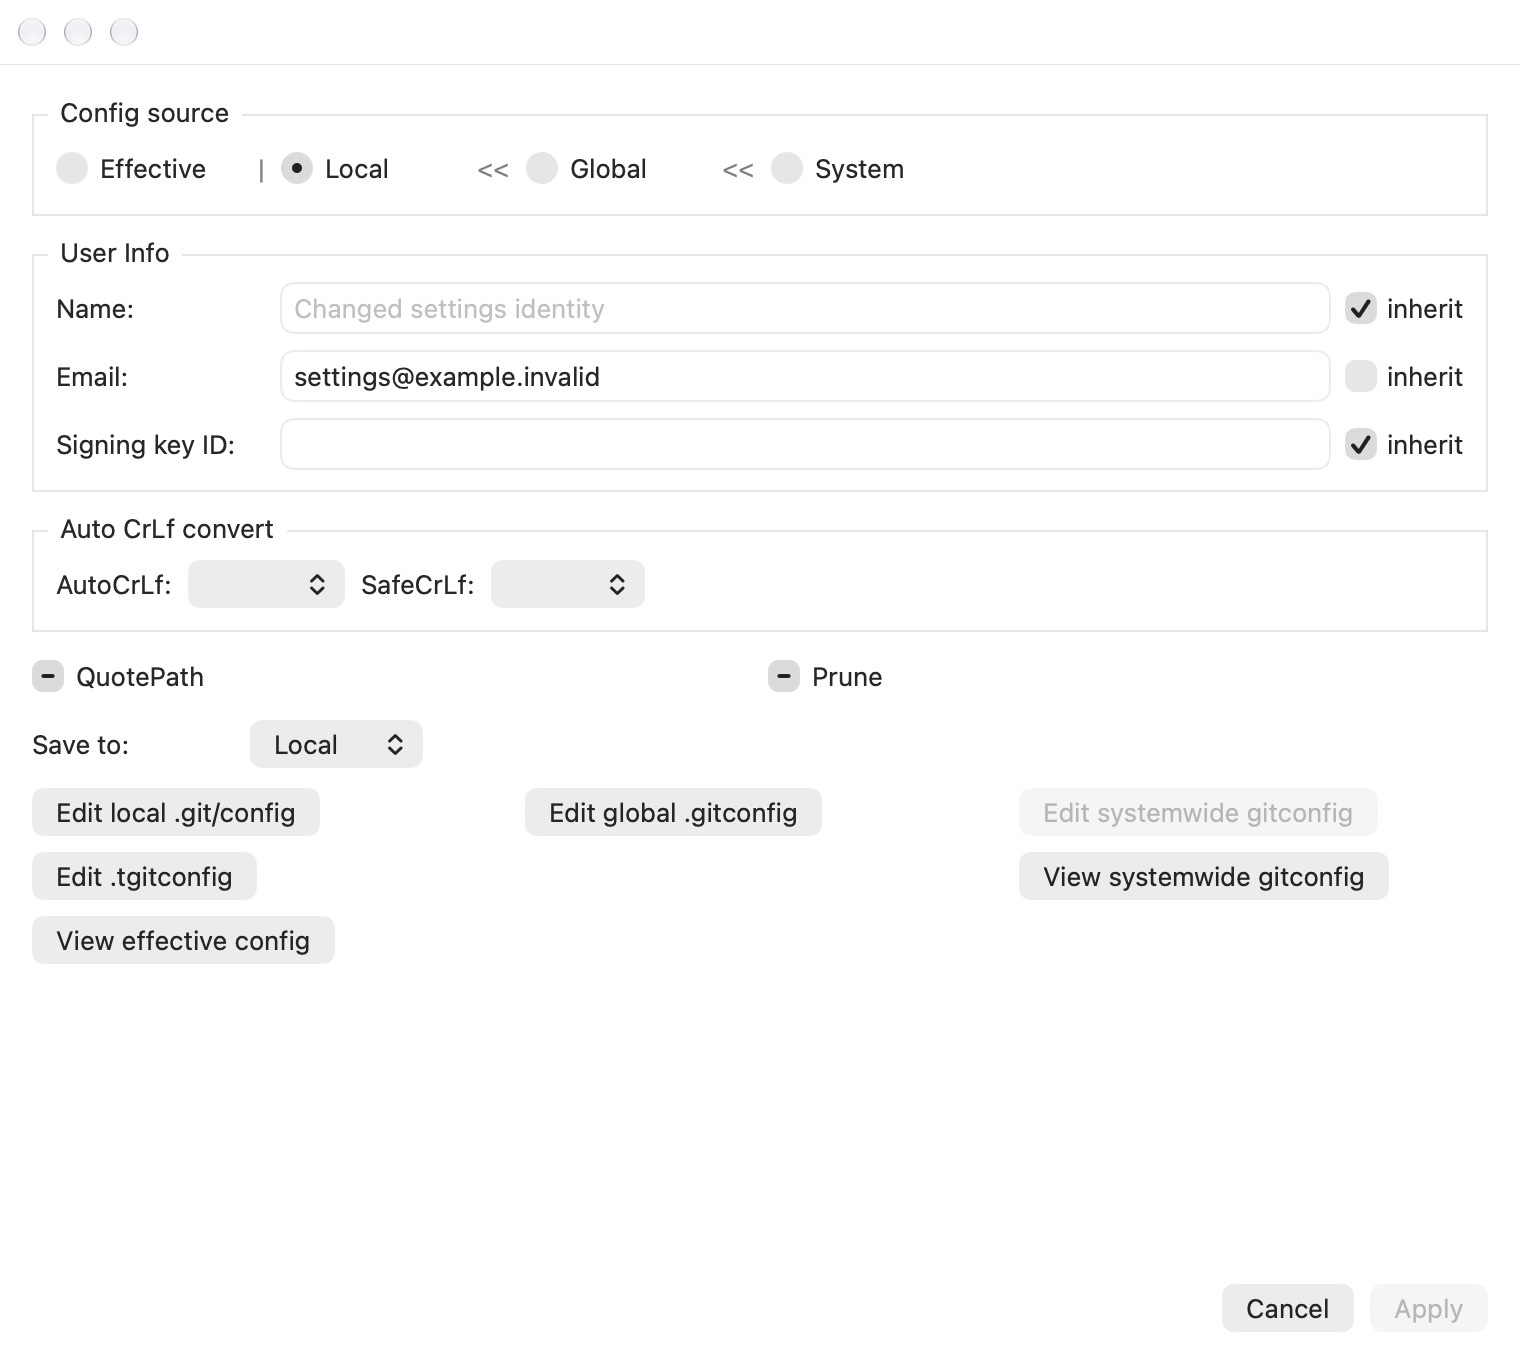Image resolution: width=1520 pixels, height=1364 pixels.
Task: Close the settings window
Action: [x=32, y=32]
